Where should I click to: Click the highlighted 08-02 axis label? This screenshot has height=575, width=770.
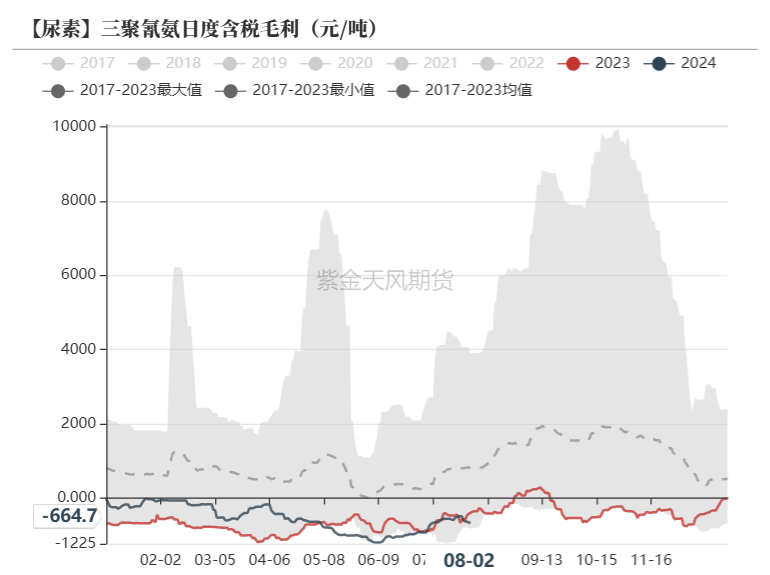tap(469, 560)
